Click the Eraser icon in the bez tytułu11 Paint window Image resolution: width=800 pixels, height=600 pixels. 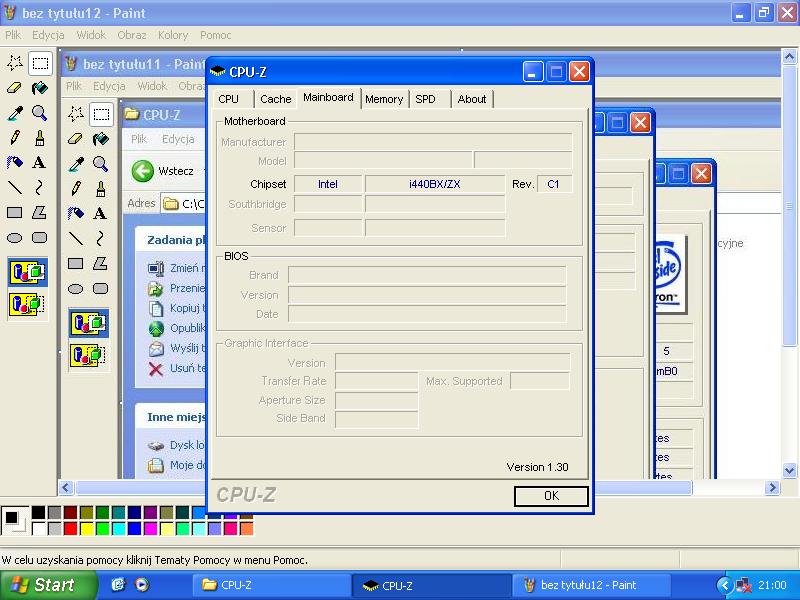point(76,138)
